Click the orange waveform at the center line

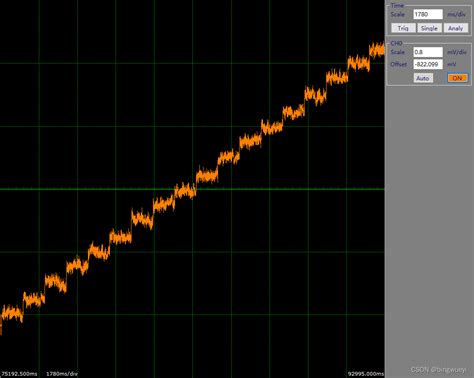click(x=185, y=190)
